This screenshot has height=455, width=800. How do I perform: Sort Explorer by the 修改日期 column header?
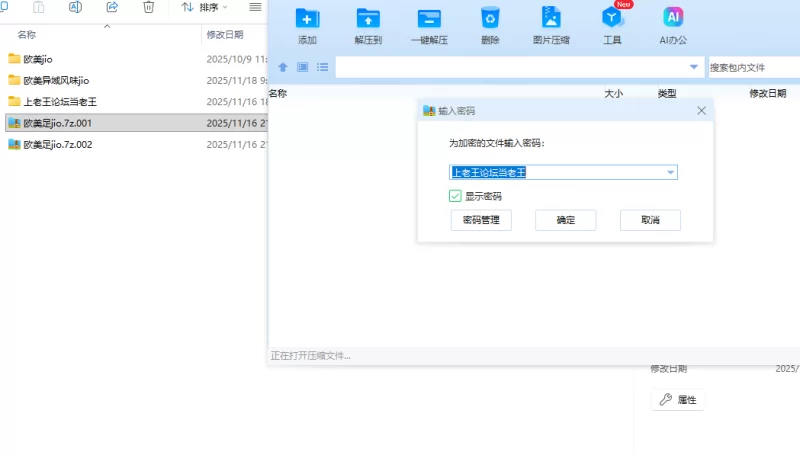(x=225, y=35)
